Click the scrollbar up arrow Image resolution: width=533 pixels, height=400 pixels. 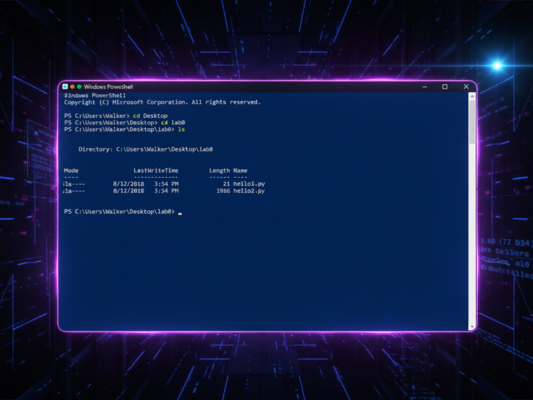click(x=472, y=97)
